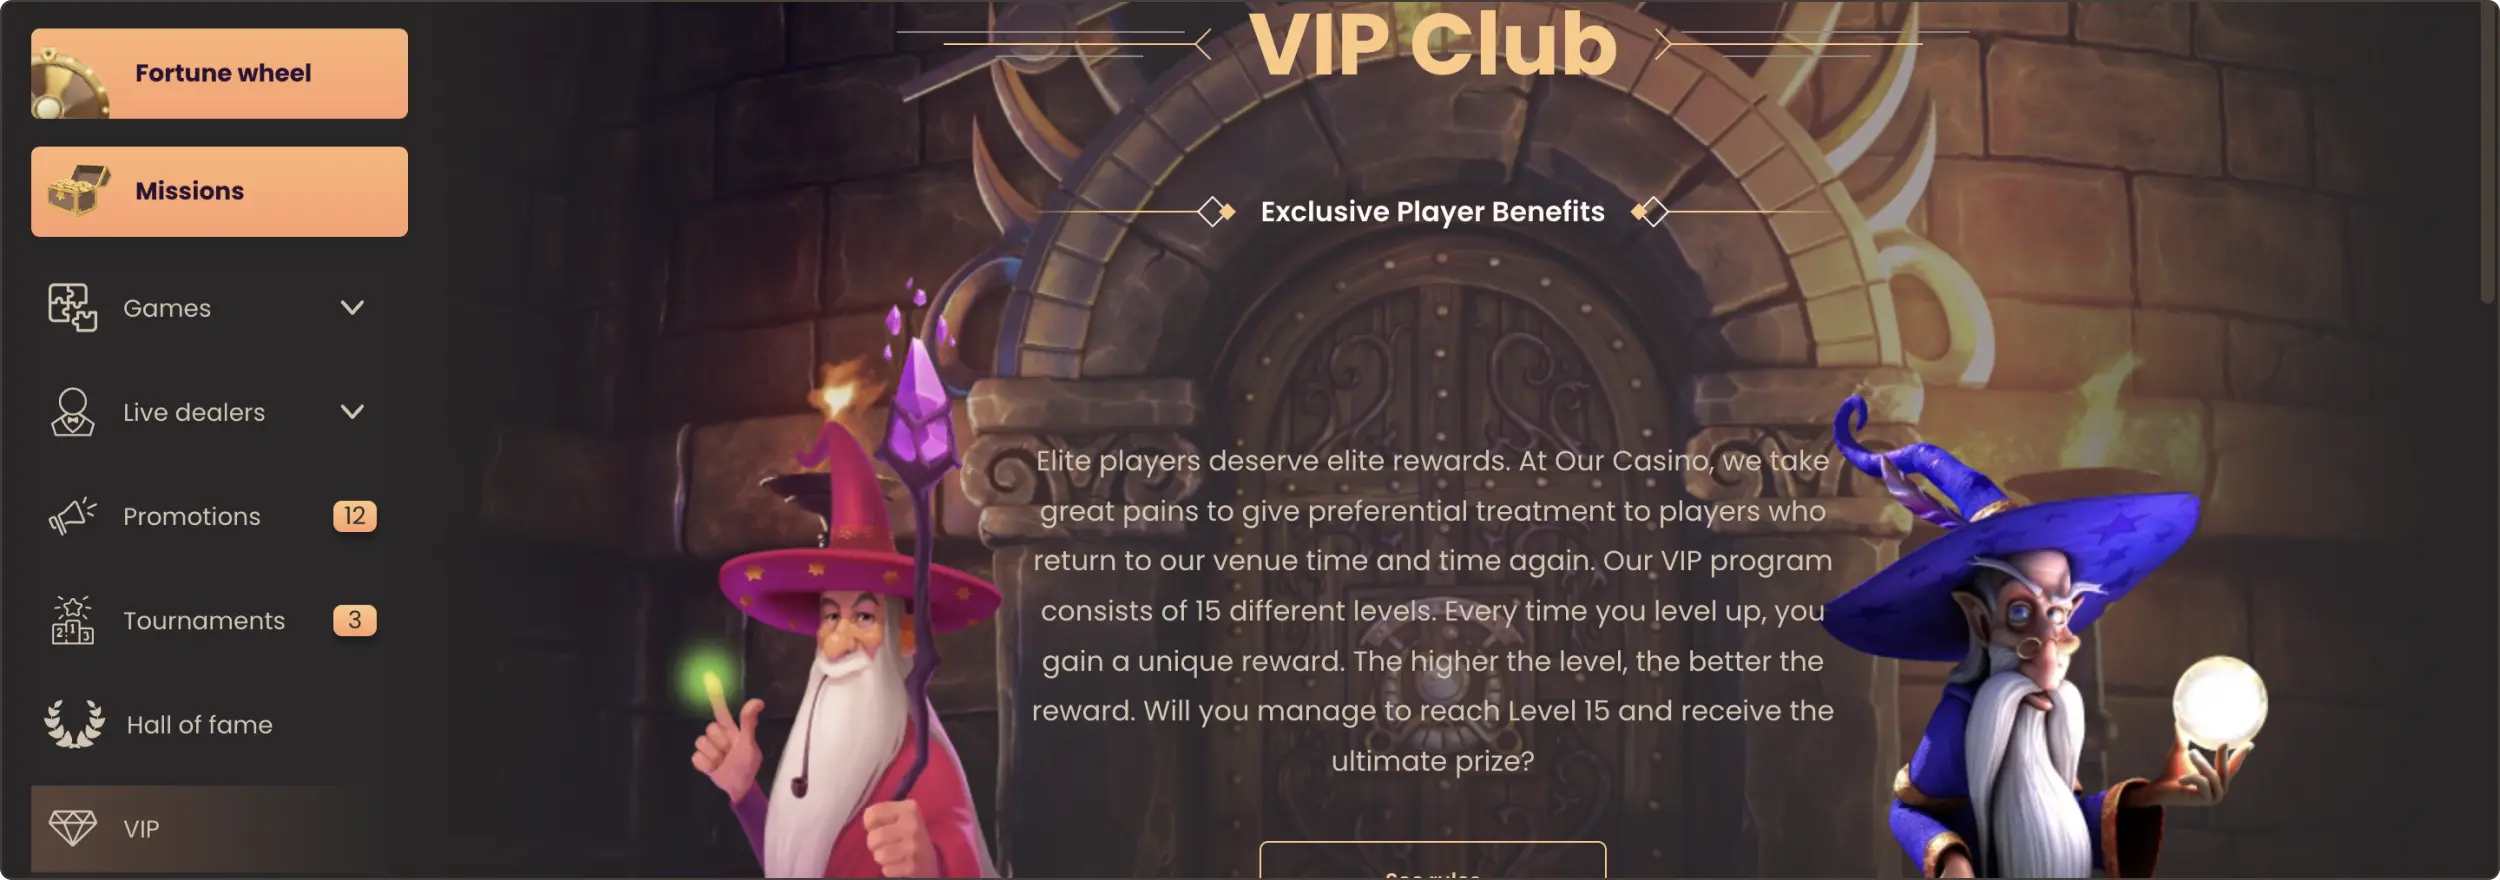Click the Promotions megaphone icon
This screenshot has height=880, width=2500.
(72, 516)
